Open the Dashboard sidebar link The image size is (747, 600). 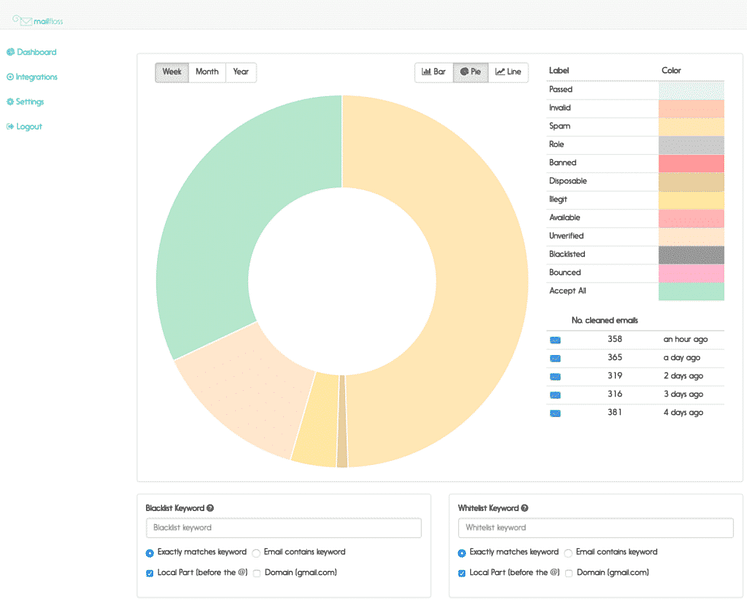pyautogui.click(x=31, y=52)
